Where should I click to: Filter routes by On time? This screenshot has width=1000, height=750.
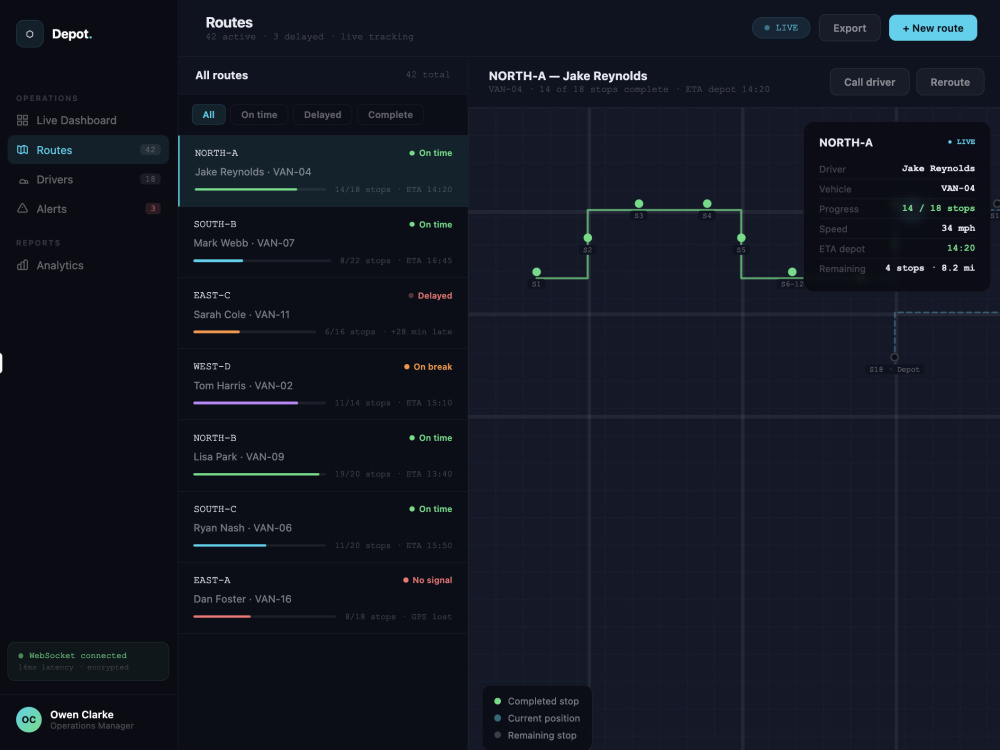tap(259, 115)
